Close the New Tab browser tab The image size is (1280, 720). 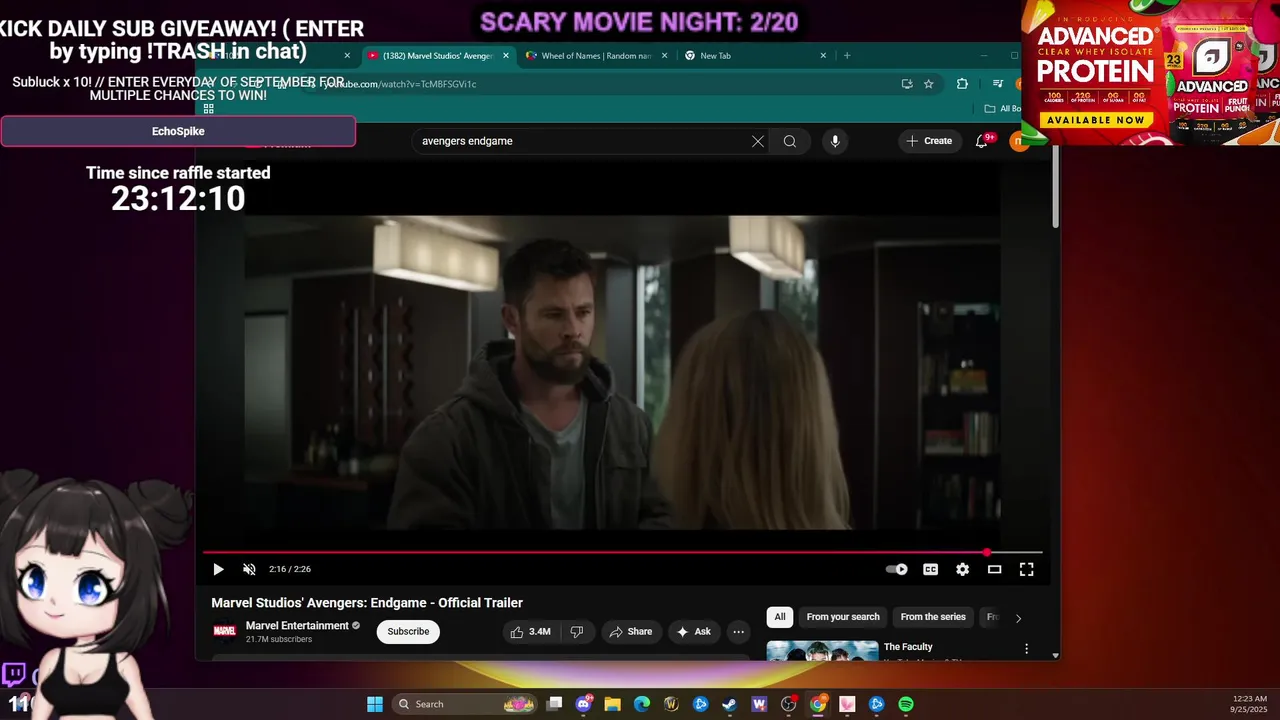click(823, 56)
